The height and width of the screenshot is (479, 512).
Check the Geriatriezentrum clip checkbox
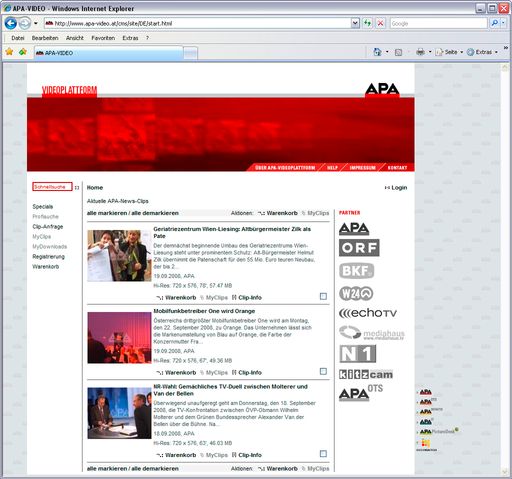coord(323,296)
